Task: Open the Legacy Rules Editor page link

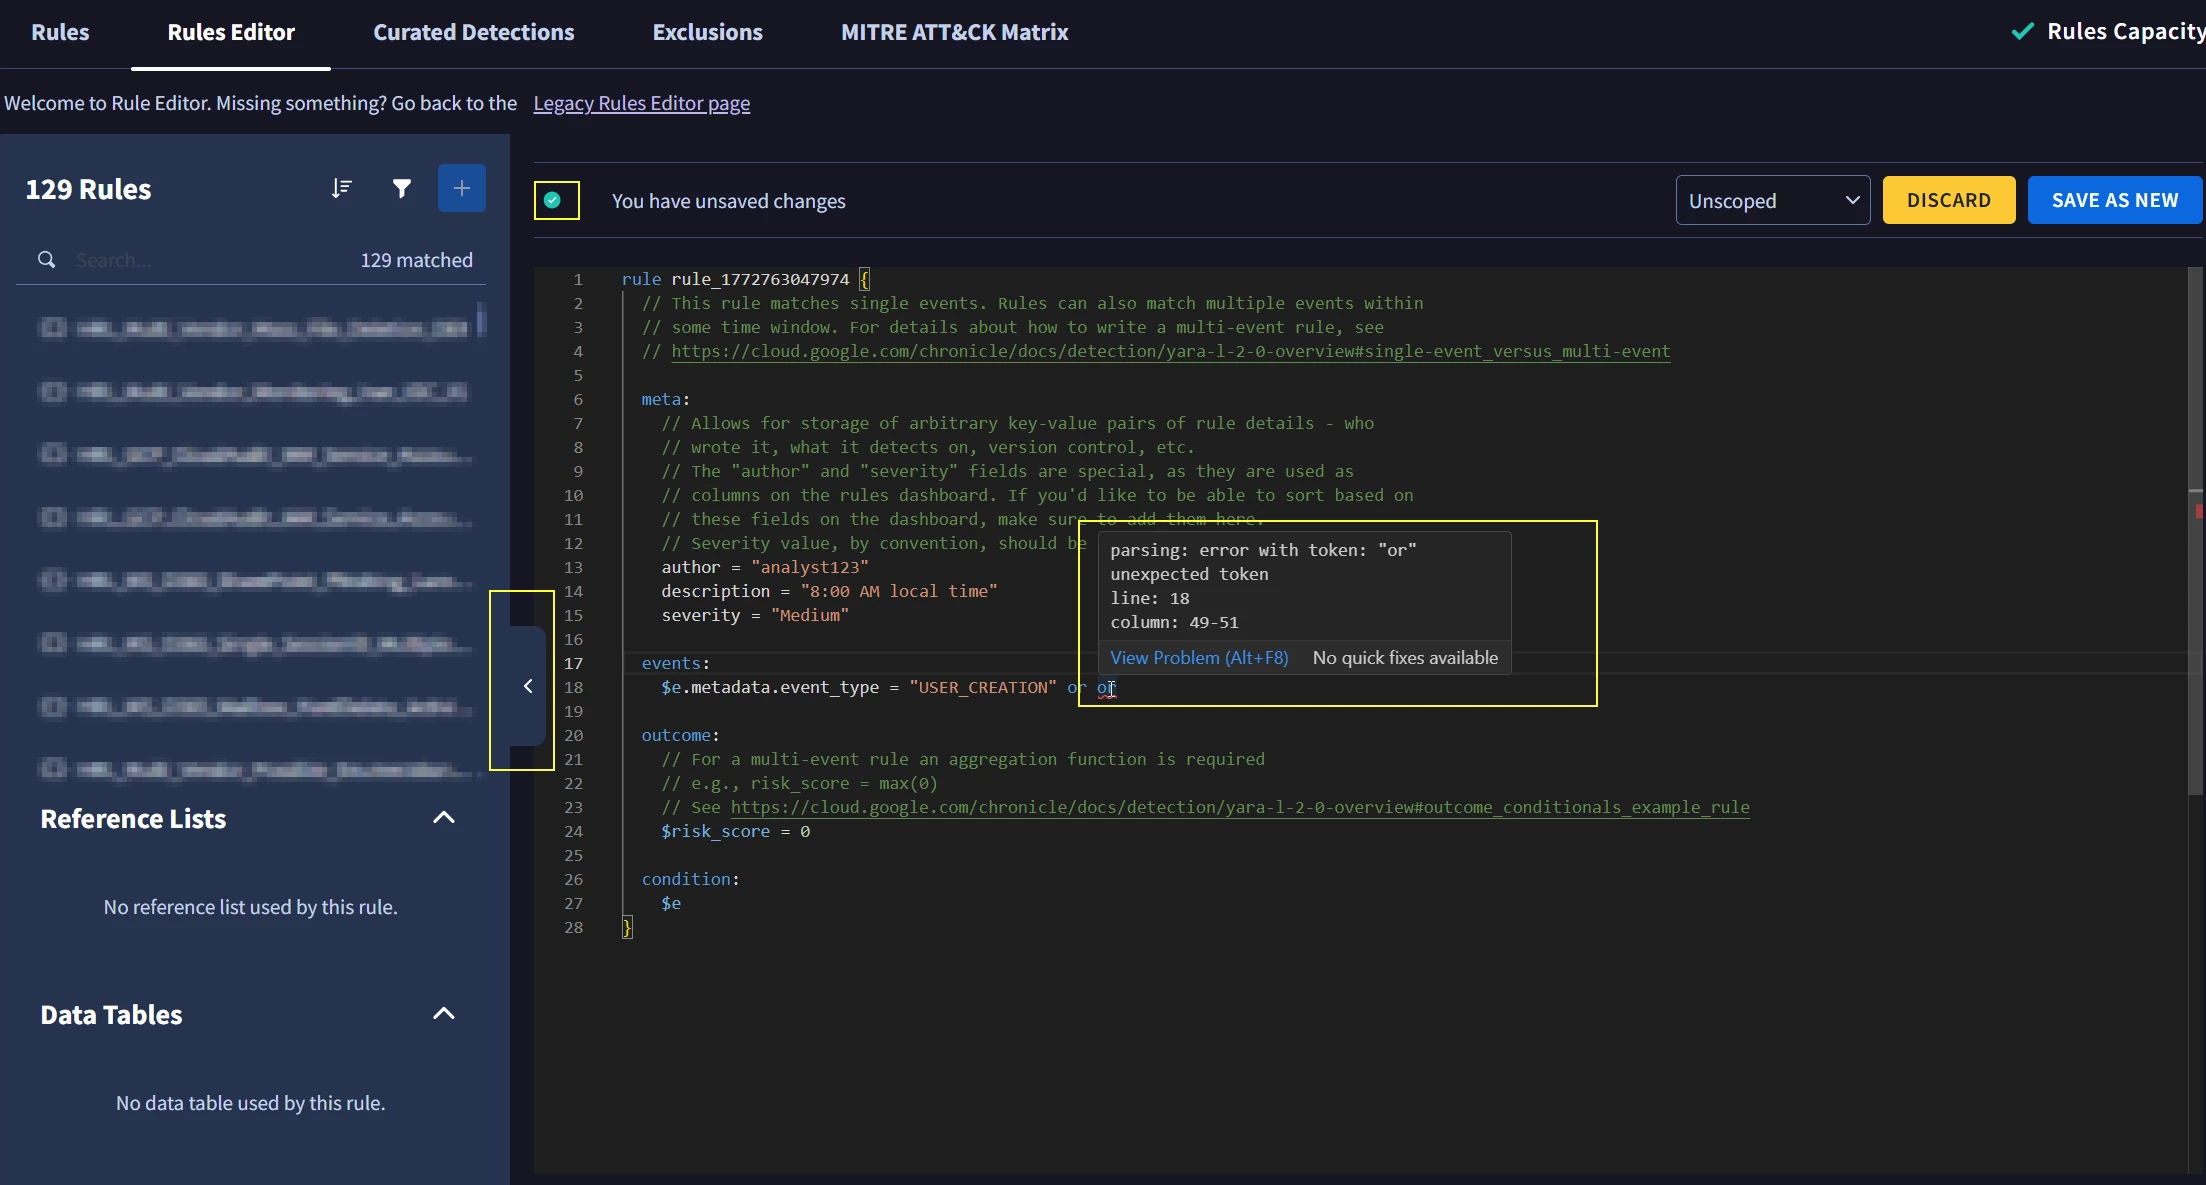Action: click(x=641, y=103)
